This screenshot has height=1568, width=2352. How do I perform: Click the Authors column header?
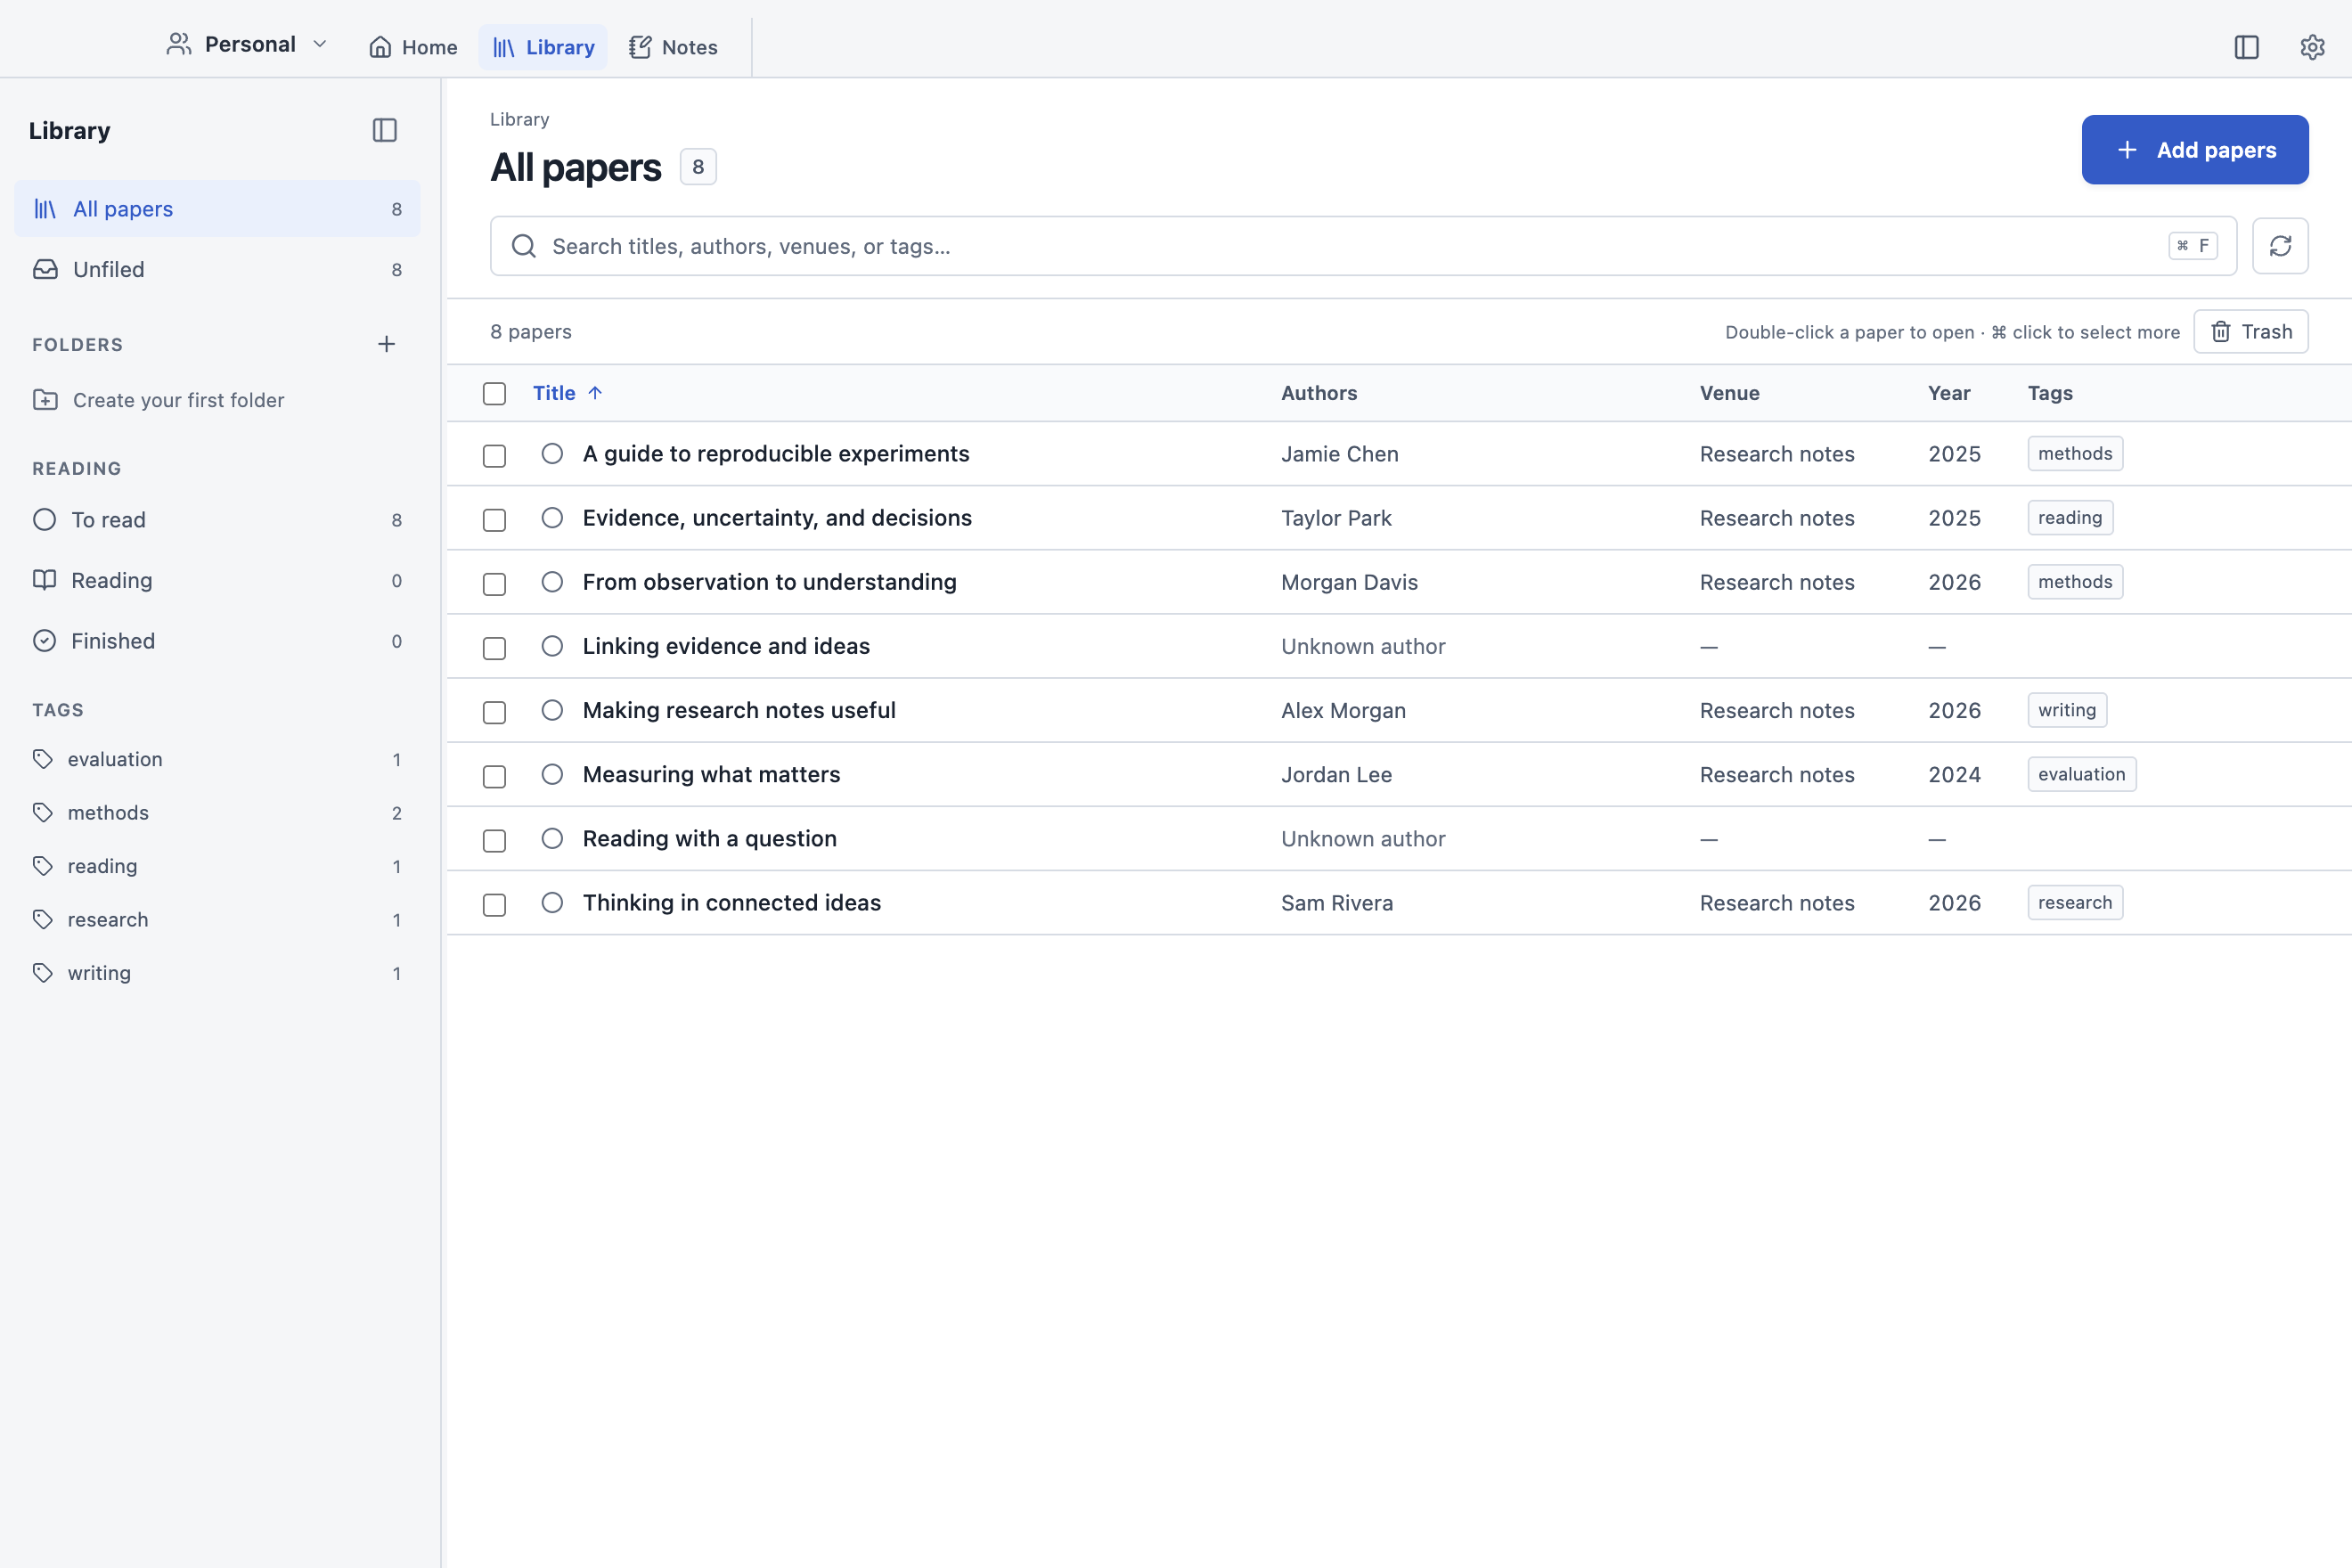pyautogui.click(x=1319, y=393)
